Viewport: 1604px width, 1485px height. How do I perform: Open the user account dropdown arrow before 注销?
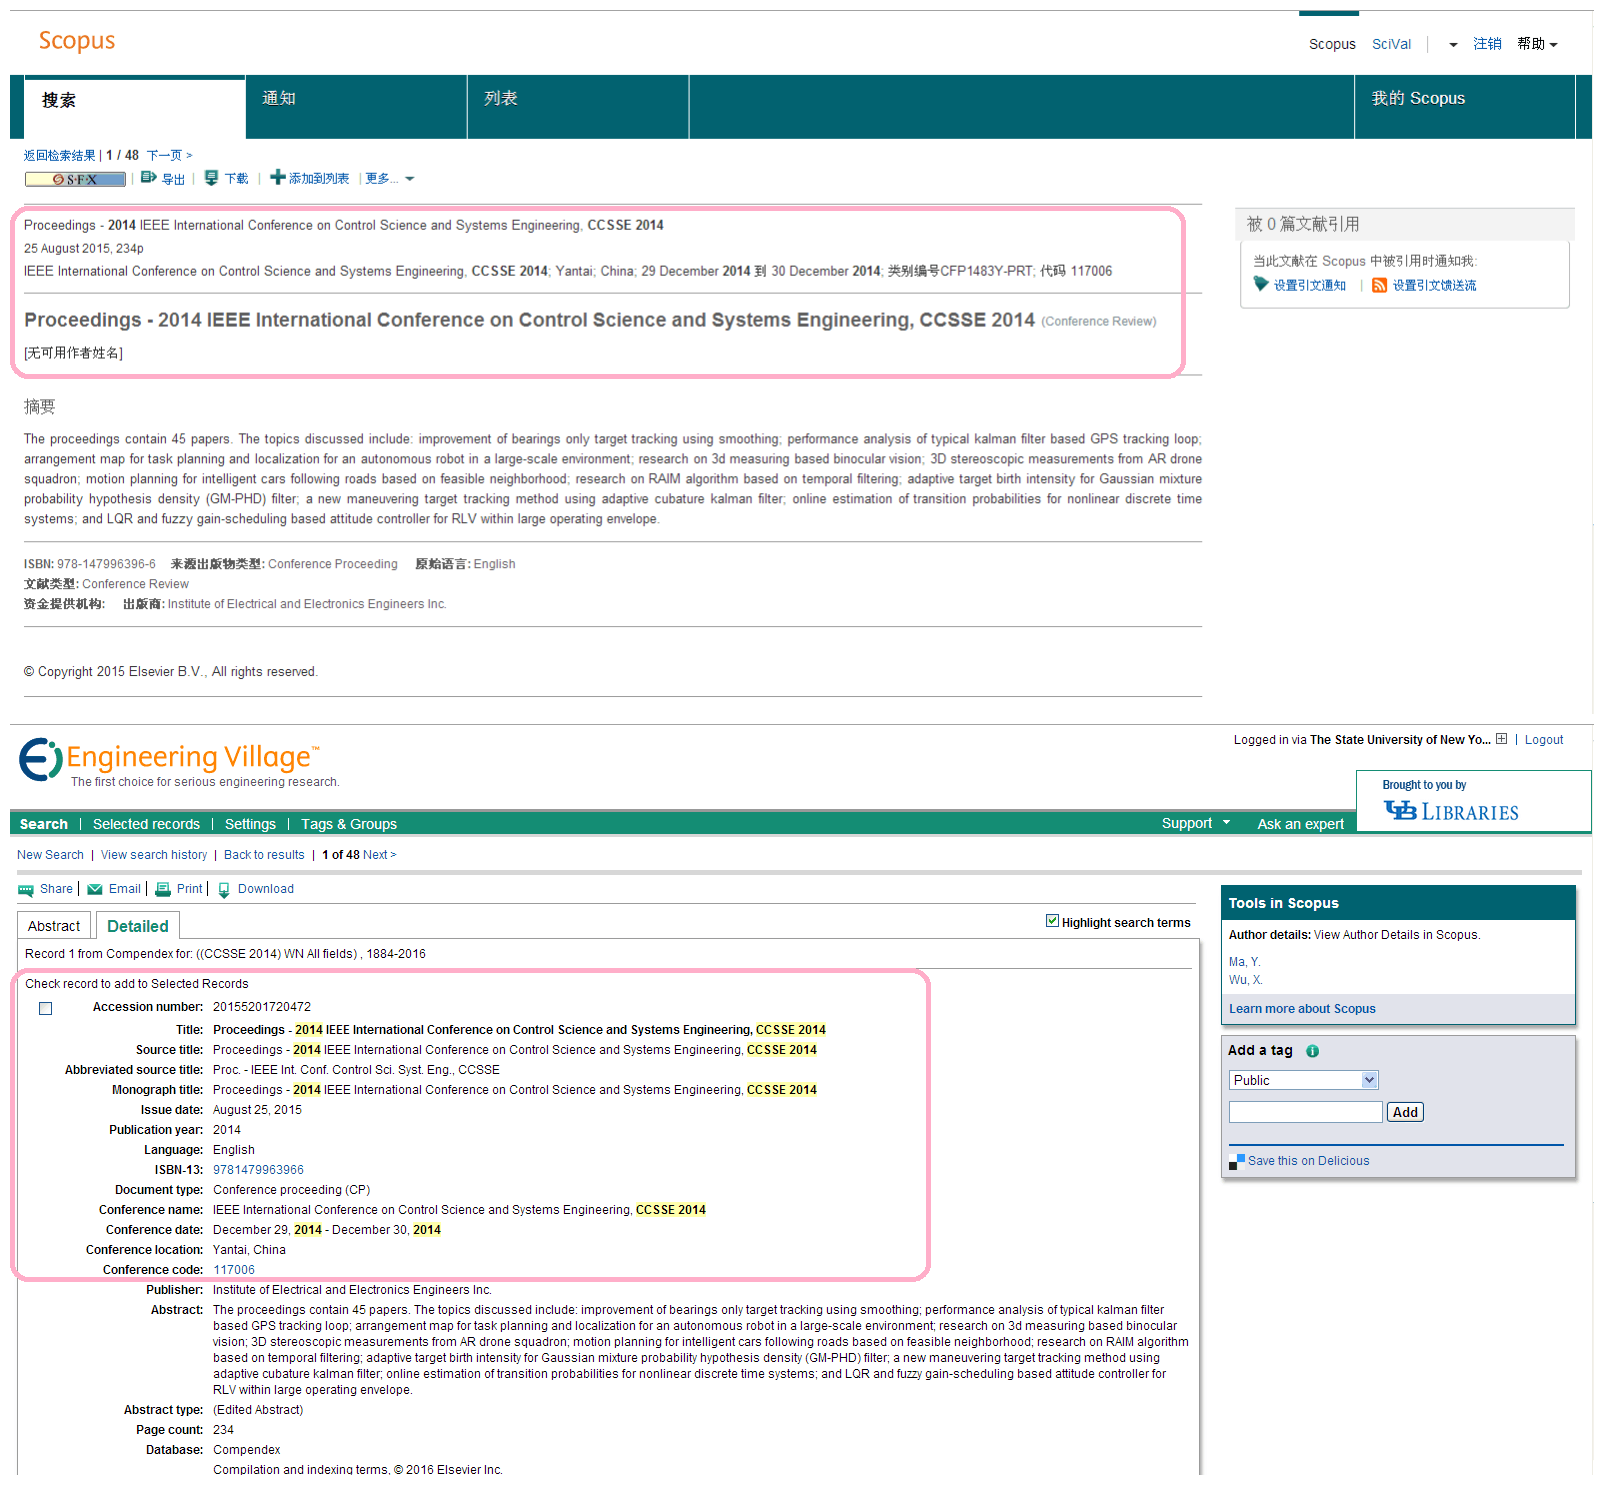pos(1453,45)
